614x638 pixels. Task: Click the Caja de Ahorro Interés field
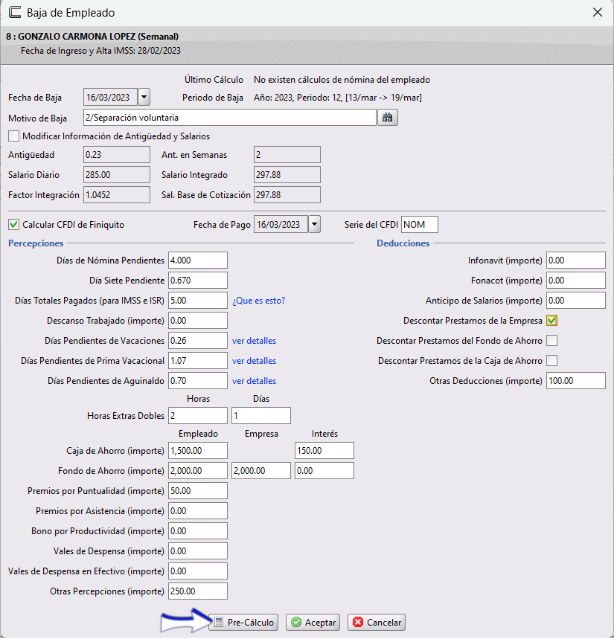tap(324, 451)
